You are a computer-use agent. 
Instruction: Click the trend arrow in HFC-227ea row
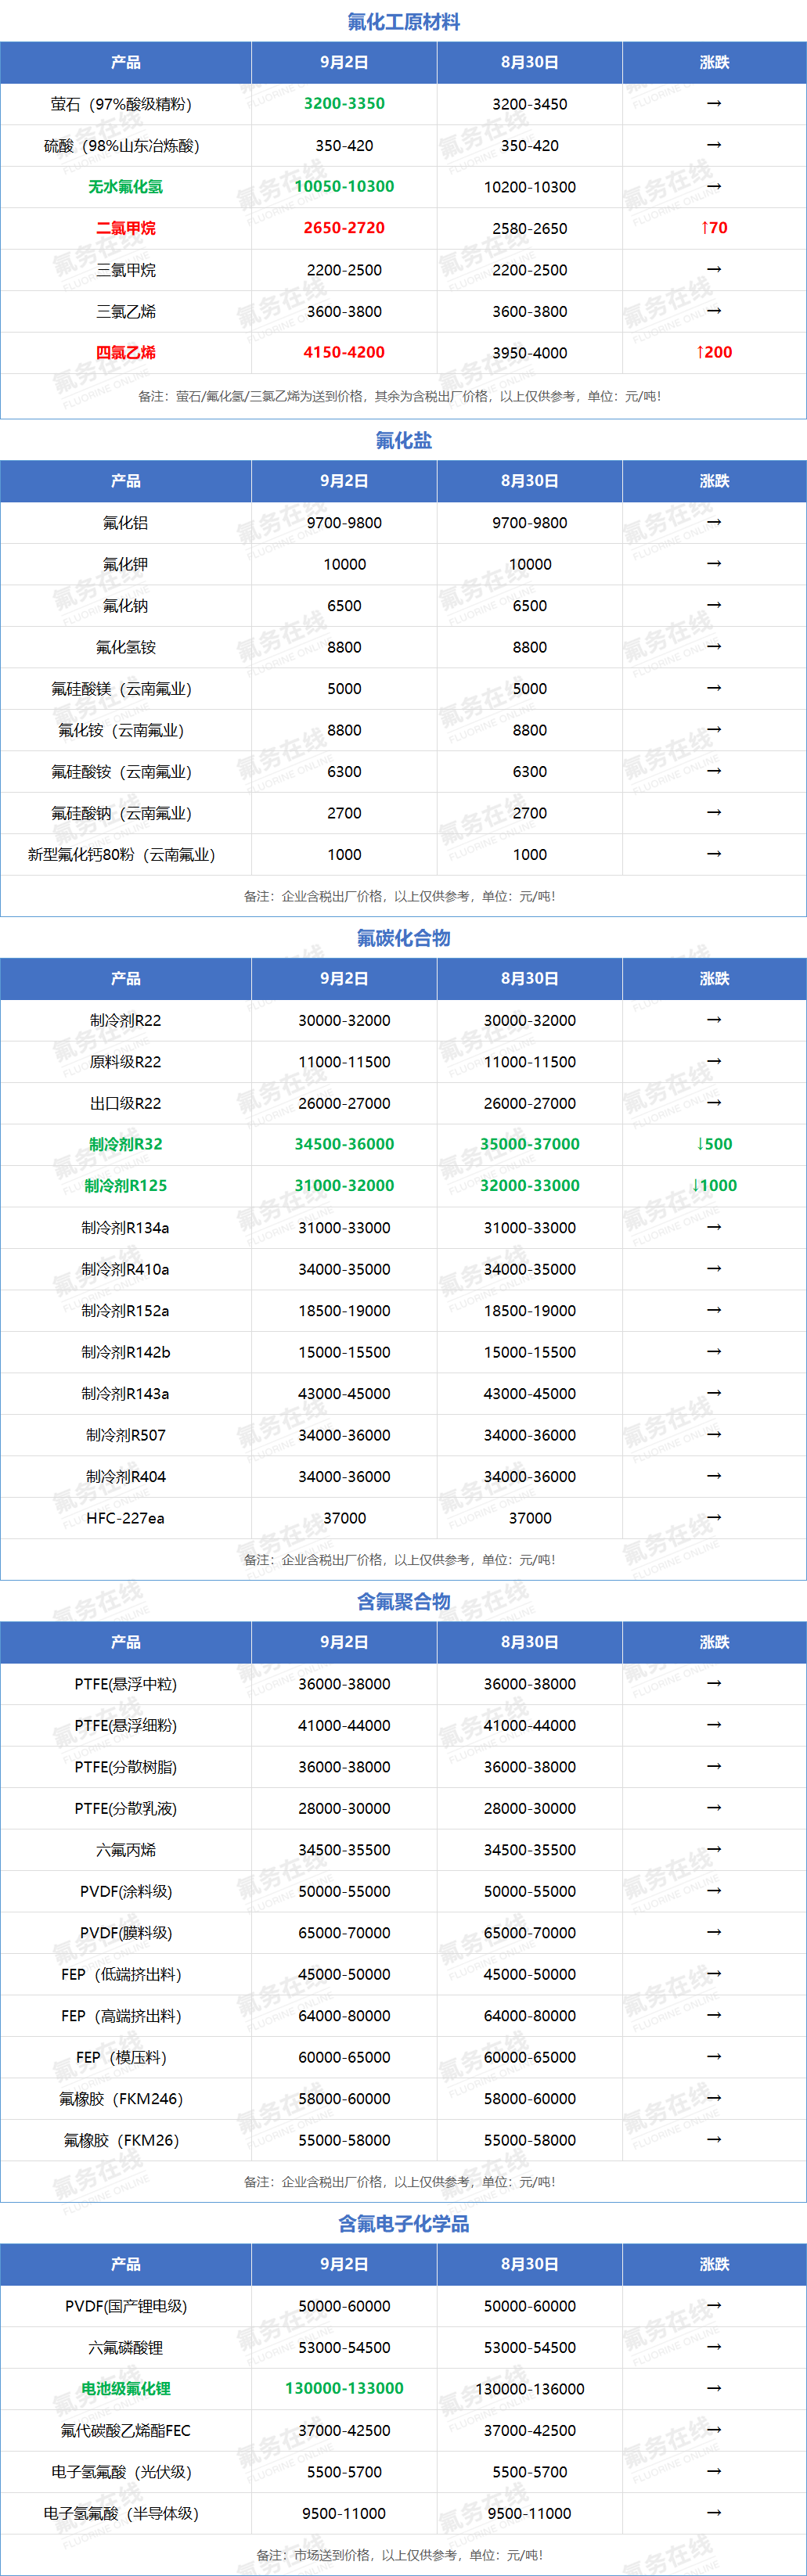[x=714, y=1517]
